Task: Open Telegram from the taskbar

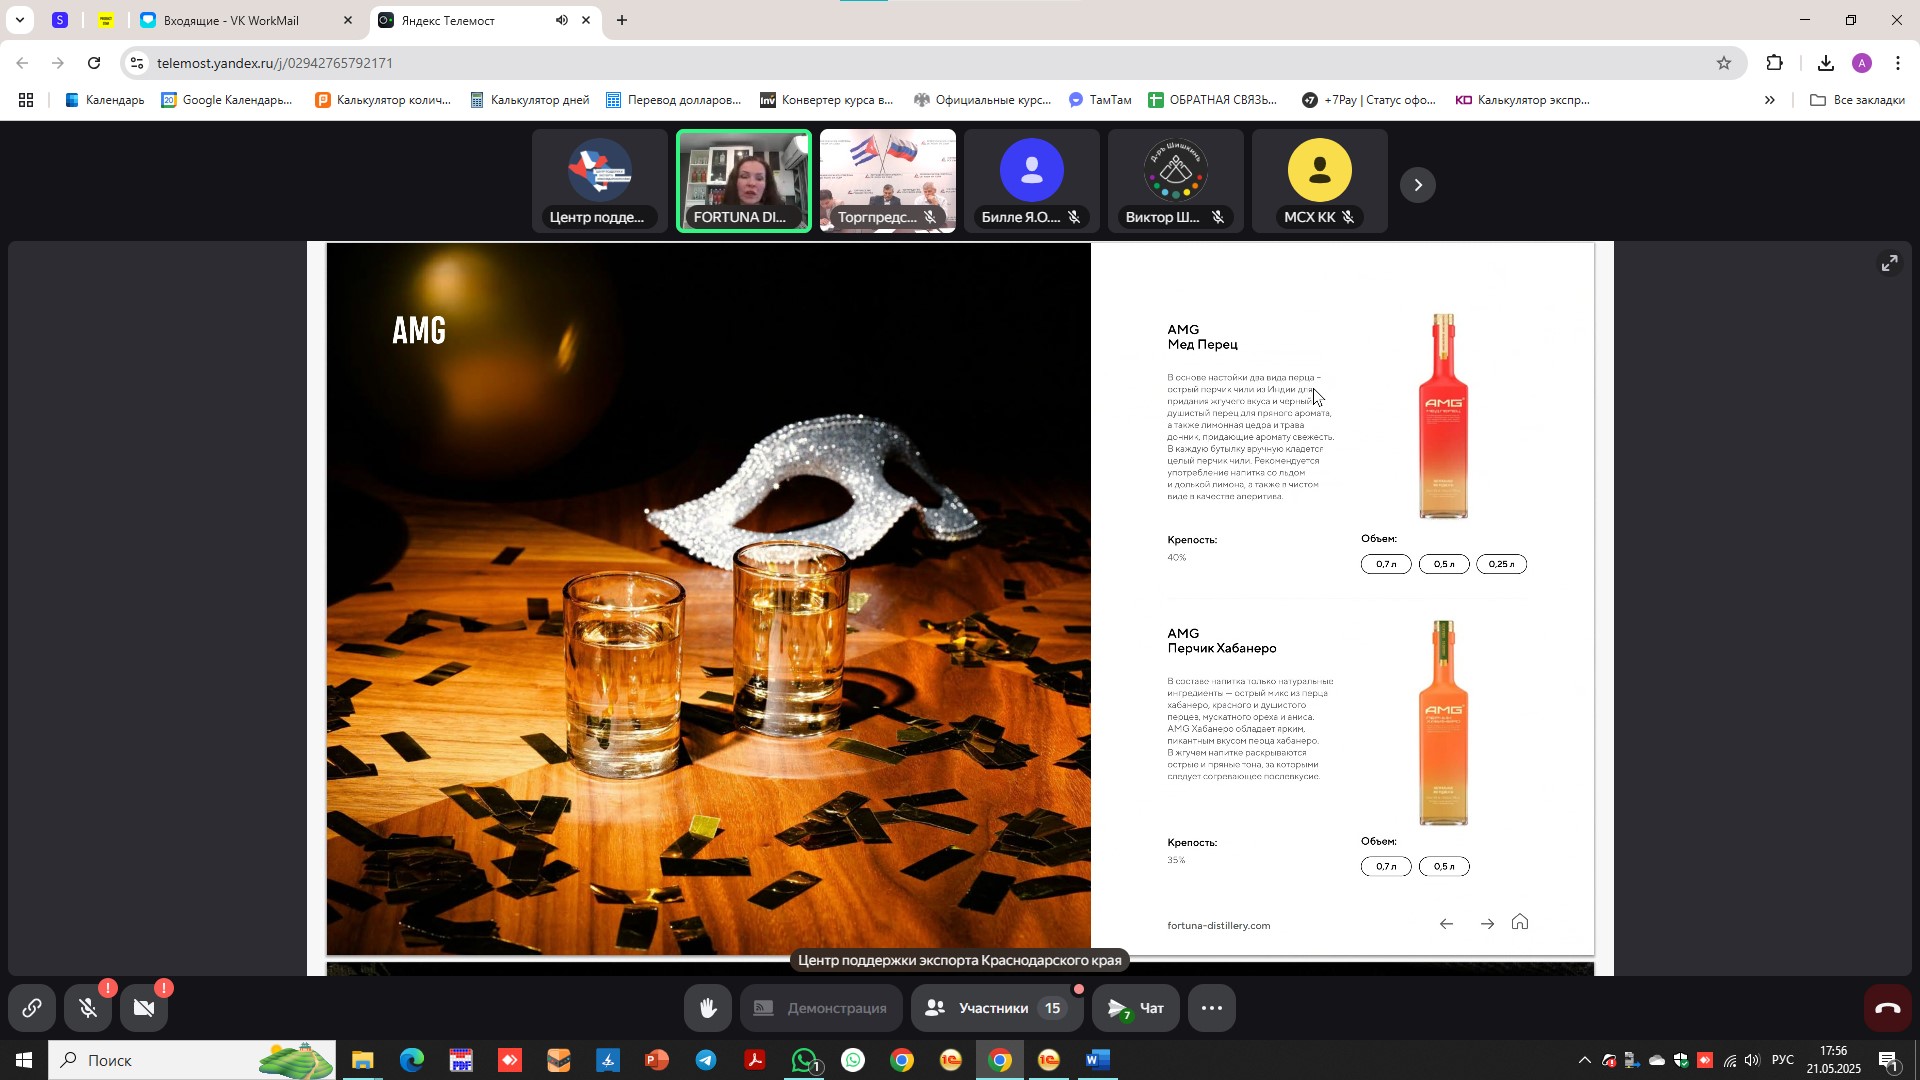Action: [x=706, y=1060]
